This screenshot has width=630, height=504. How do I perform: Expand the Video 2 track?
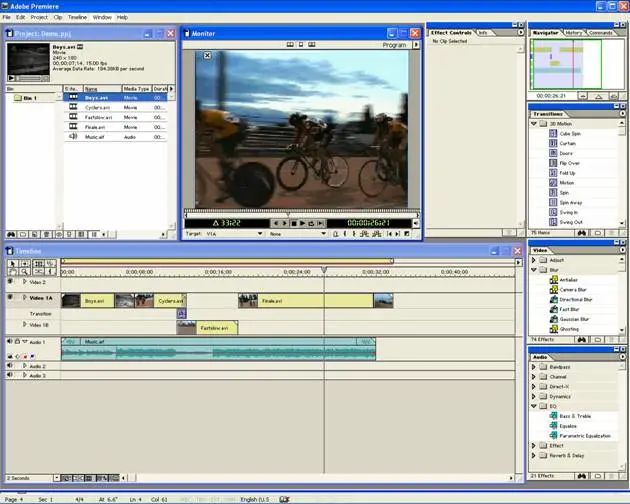coord(25,282)
